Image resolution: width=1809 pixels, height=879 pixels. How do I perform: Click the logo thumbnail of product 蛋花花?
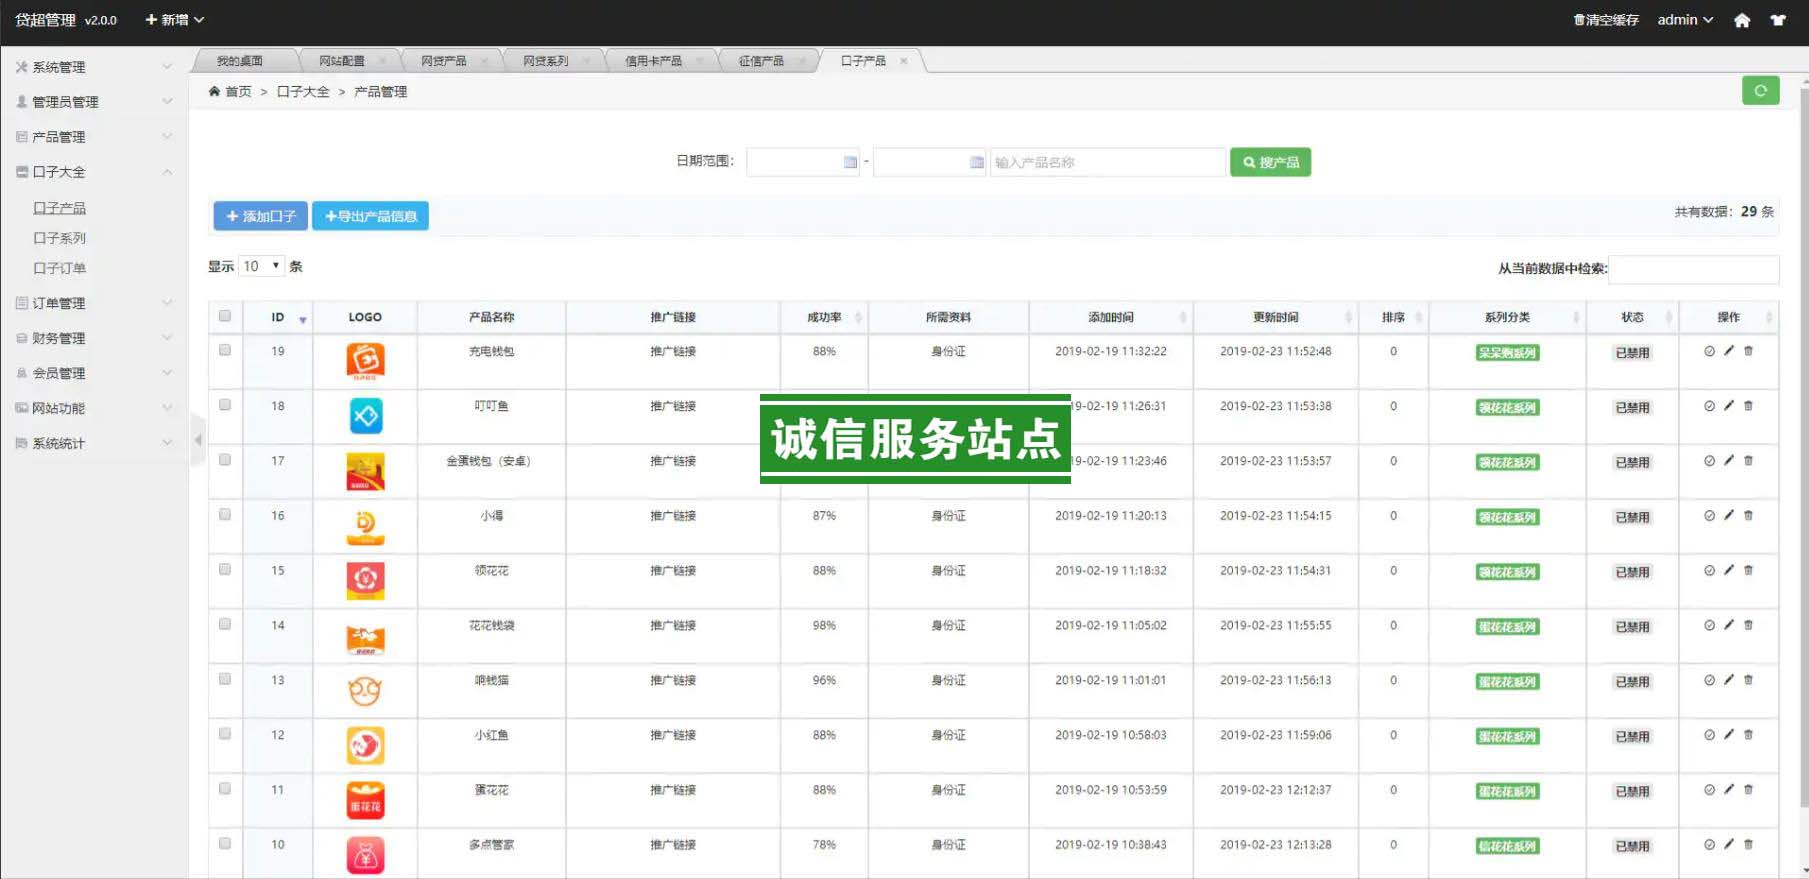click(x=365, y=801)
